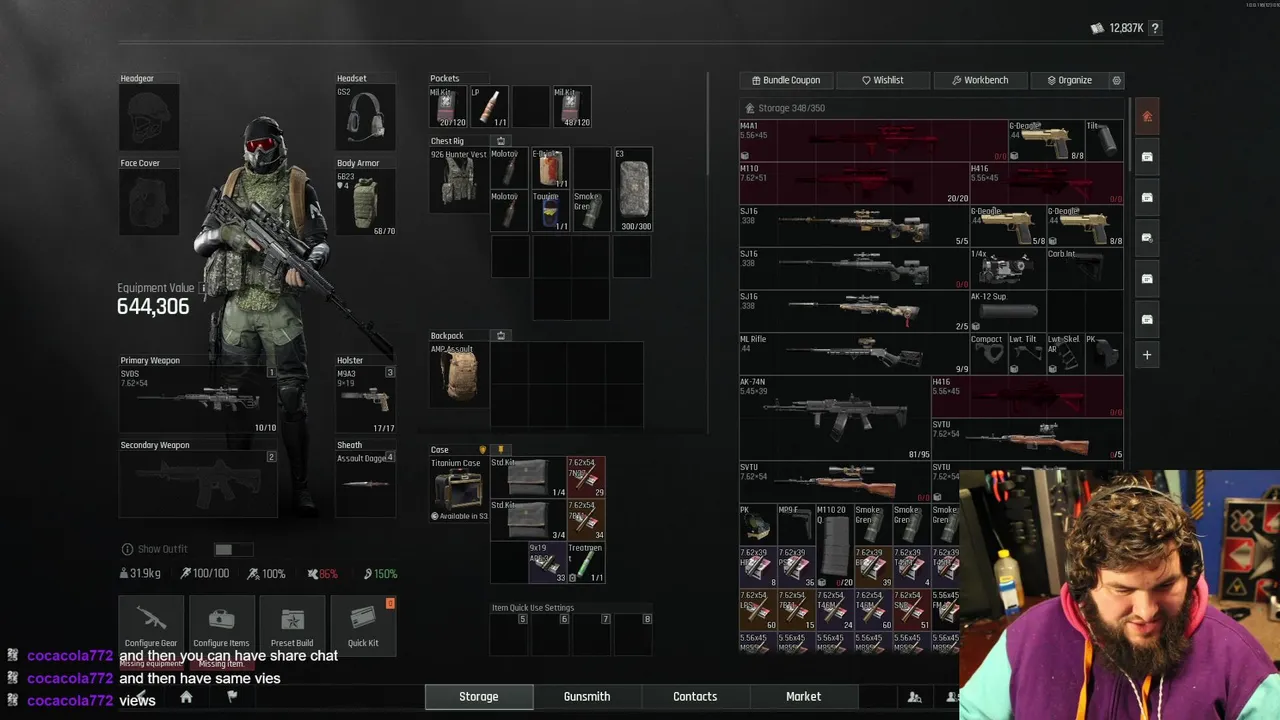Click the Bundle Coupon button

point(785,80)
